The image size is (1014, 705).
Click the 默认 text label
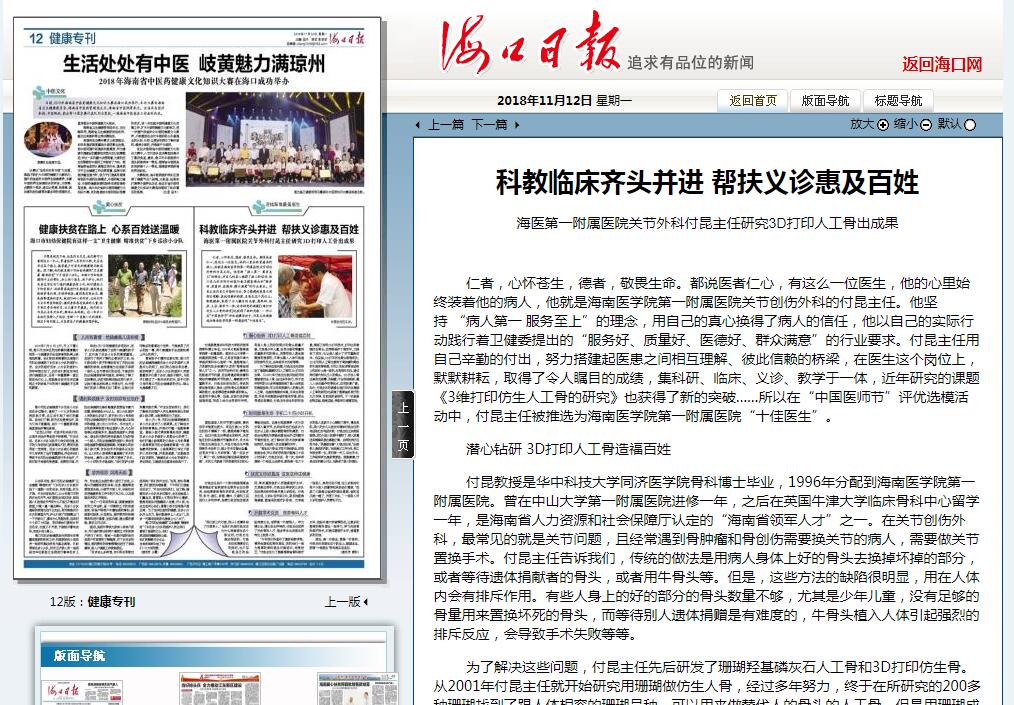(x=950, y=124)
